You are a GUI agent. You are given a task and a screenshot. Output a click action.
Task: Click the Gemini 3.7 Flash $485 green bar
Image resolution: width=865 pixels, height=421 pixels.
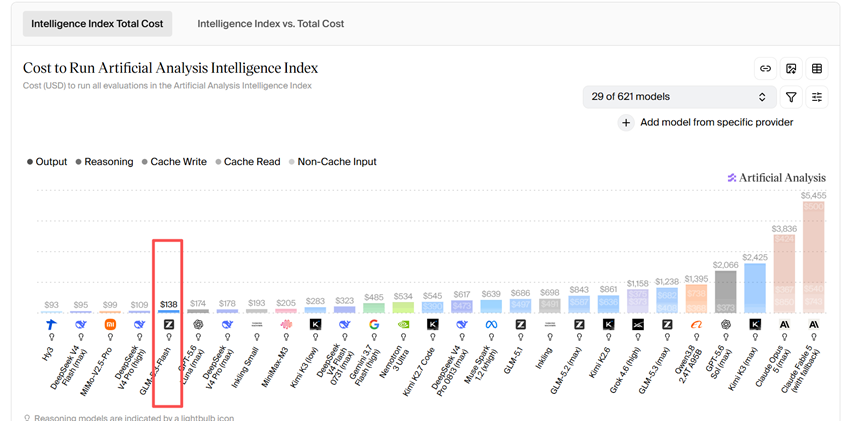pyautogui.click(x=374, y=308)
